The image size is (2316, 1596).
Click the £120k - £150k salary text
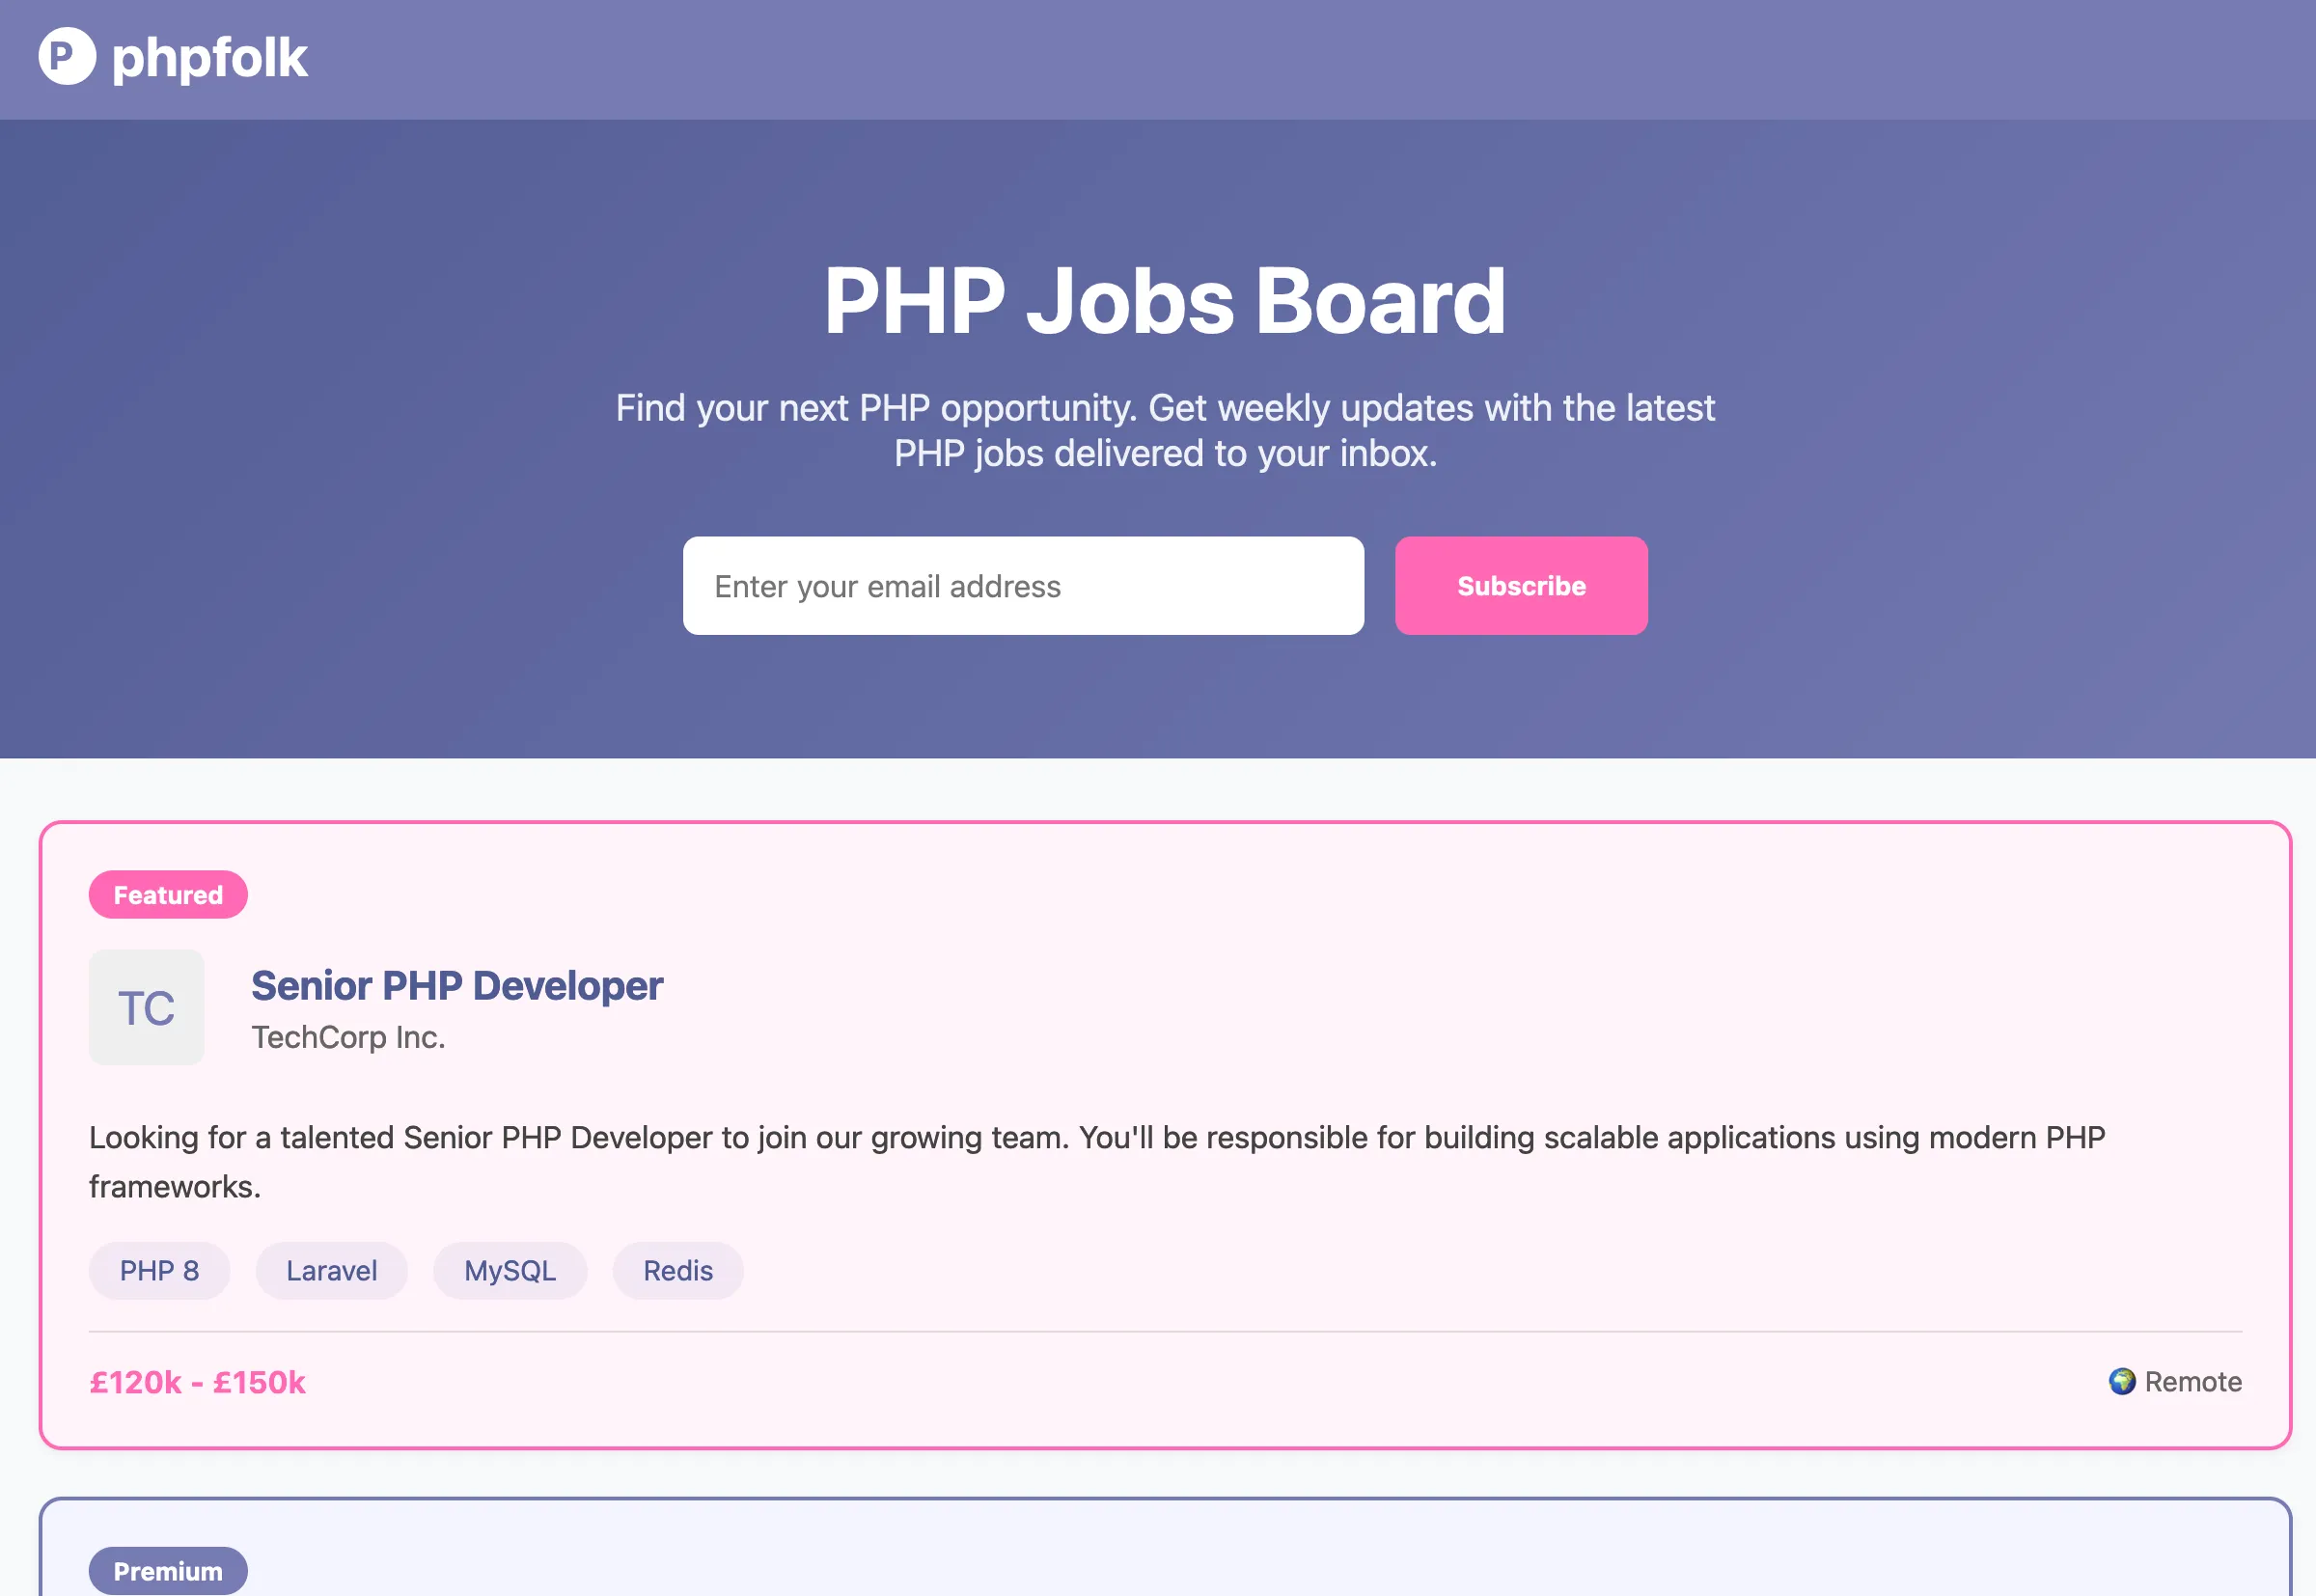[x=197, y=1381]
